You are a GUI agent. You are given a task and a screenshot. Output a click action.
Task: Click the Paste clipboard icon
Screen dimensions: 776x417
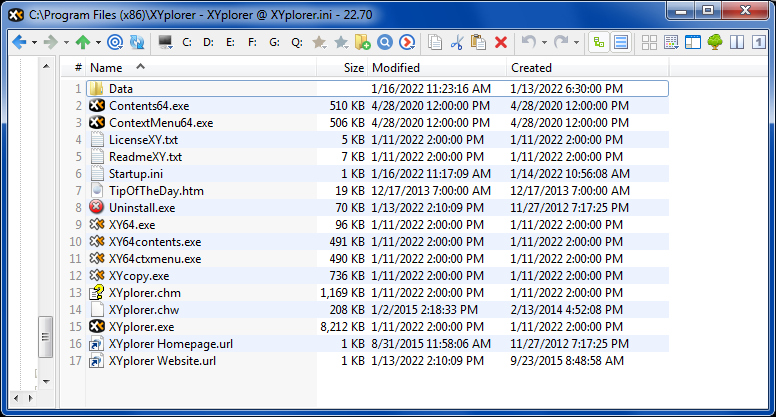coord(478,43)
